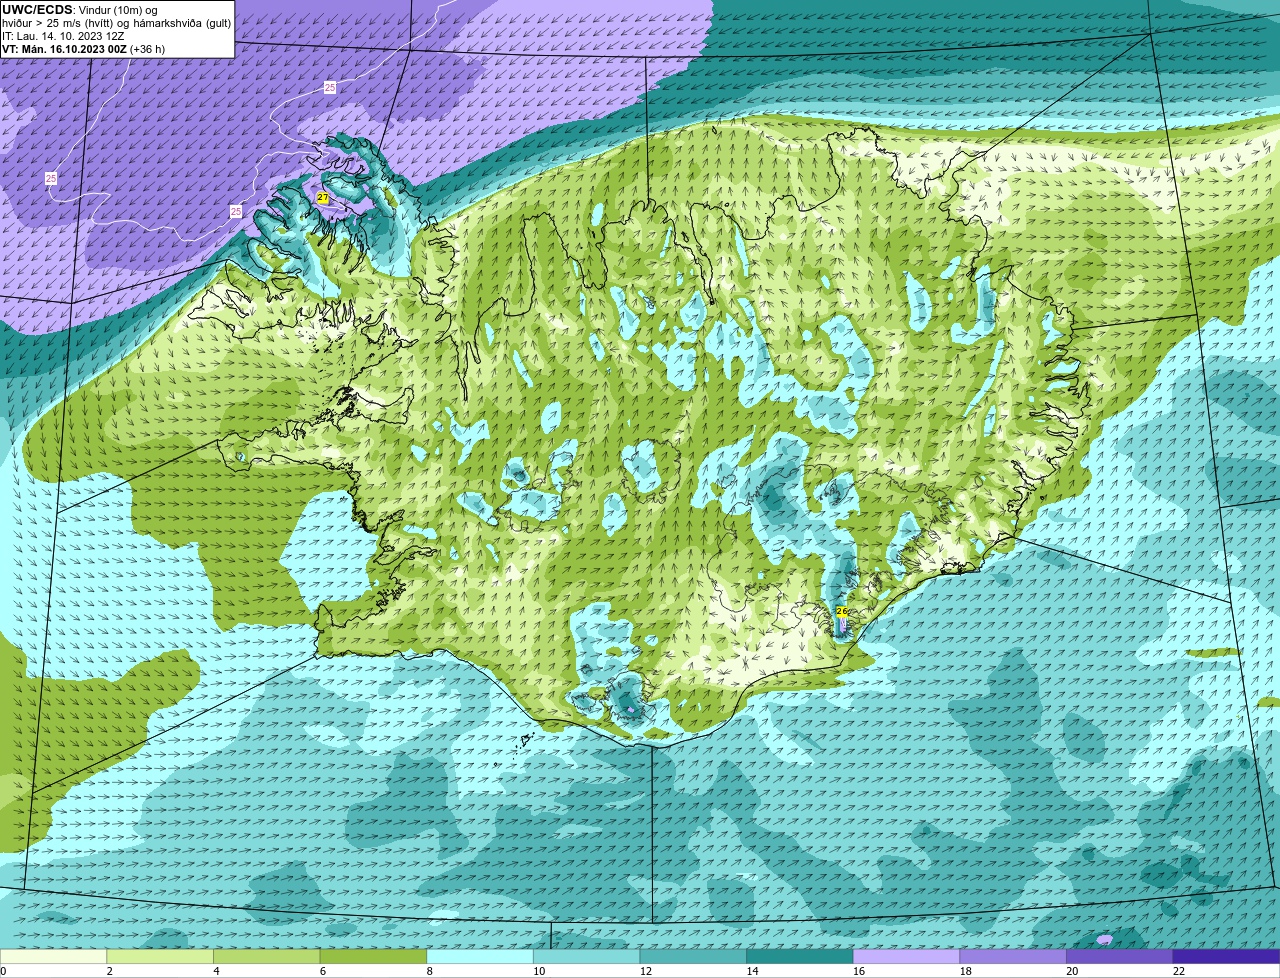Image resolution: width=1280 pixels, height=978 pixels.
Task: Select the dark indigo swatch above 22 m/s
Action: 1226,957
